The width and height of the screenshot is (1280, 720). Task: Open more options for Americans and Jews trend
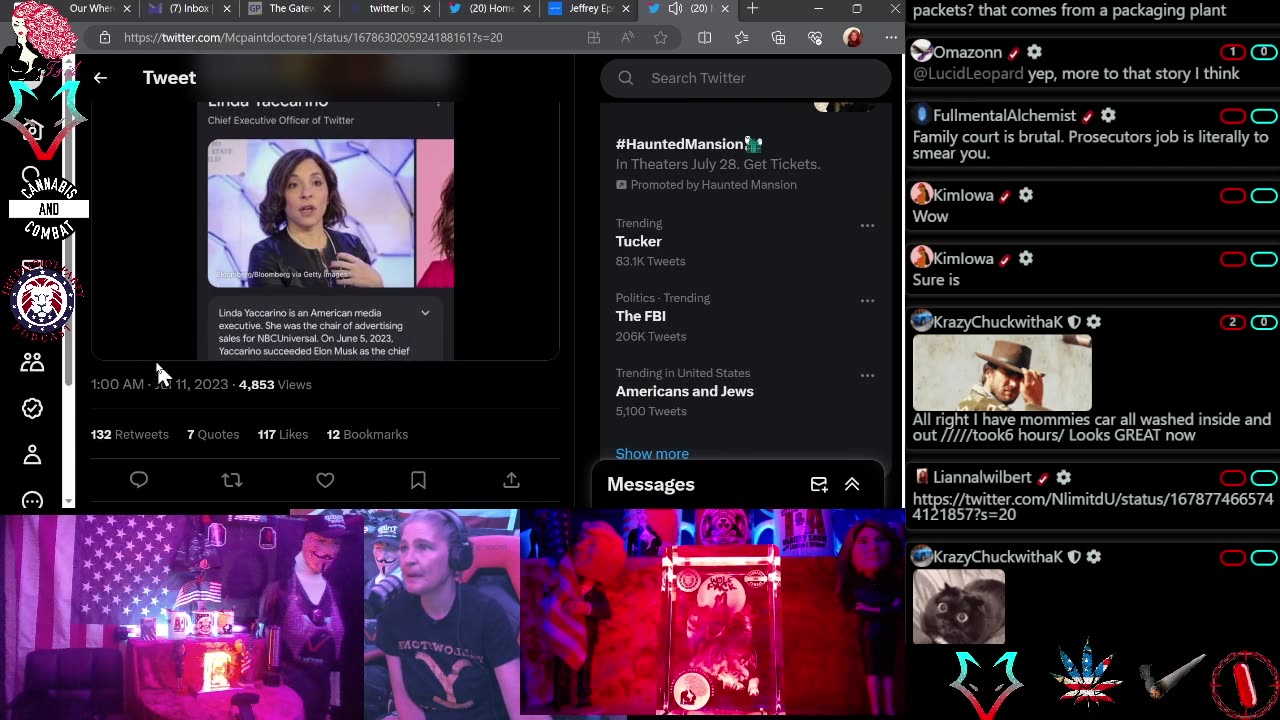[867, 376]
